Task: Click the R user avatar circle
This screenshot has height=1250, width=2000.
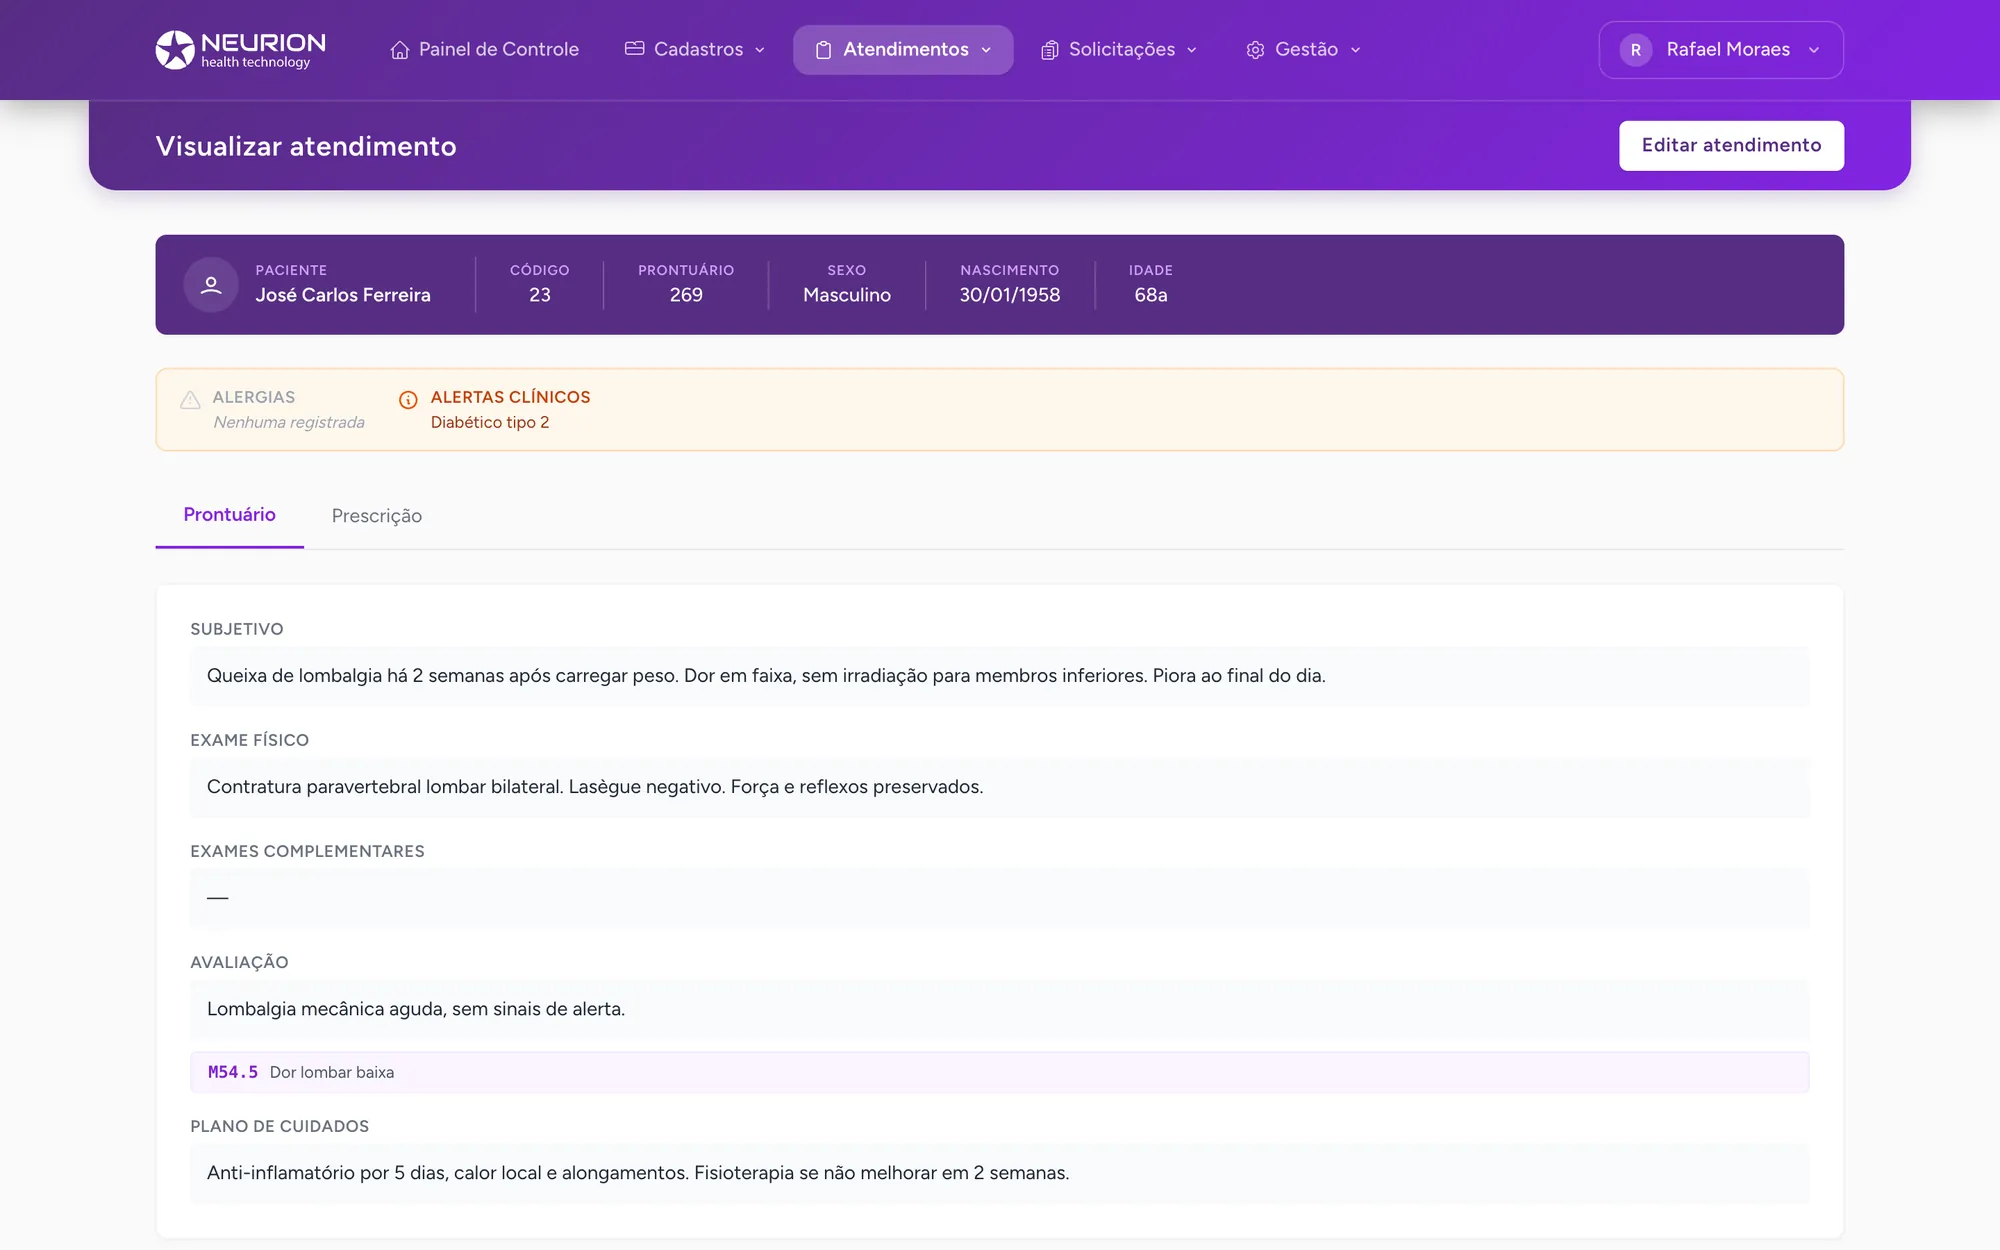Action: pyautogui.click(x=1636, y=50)
